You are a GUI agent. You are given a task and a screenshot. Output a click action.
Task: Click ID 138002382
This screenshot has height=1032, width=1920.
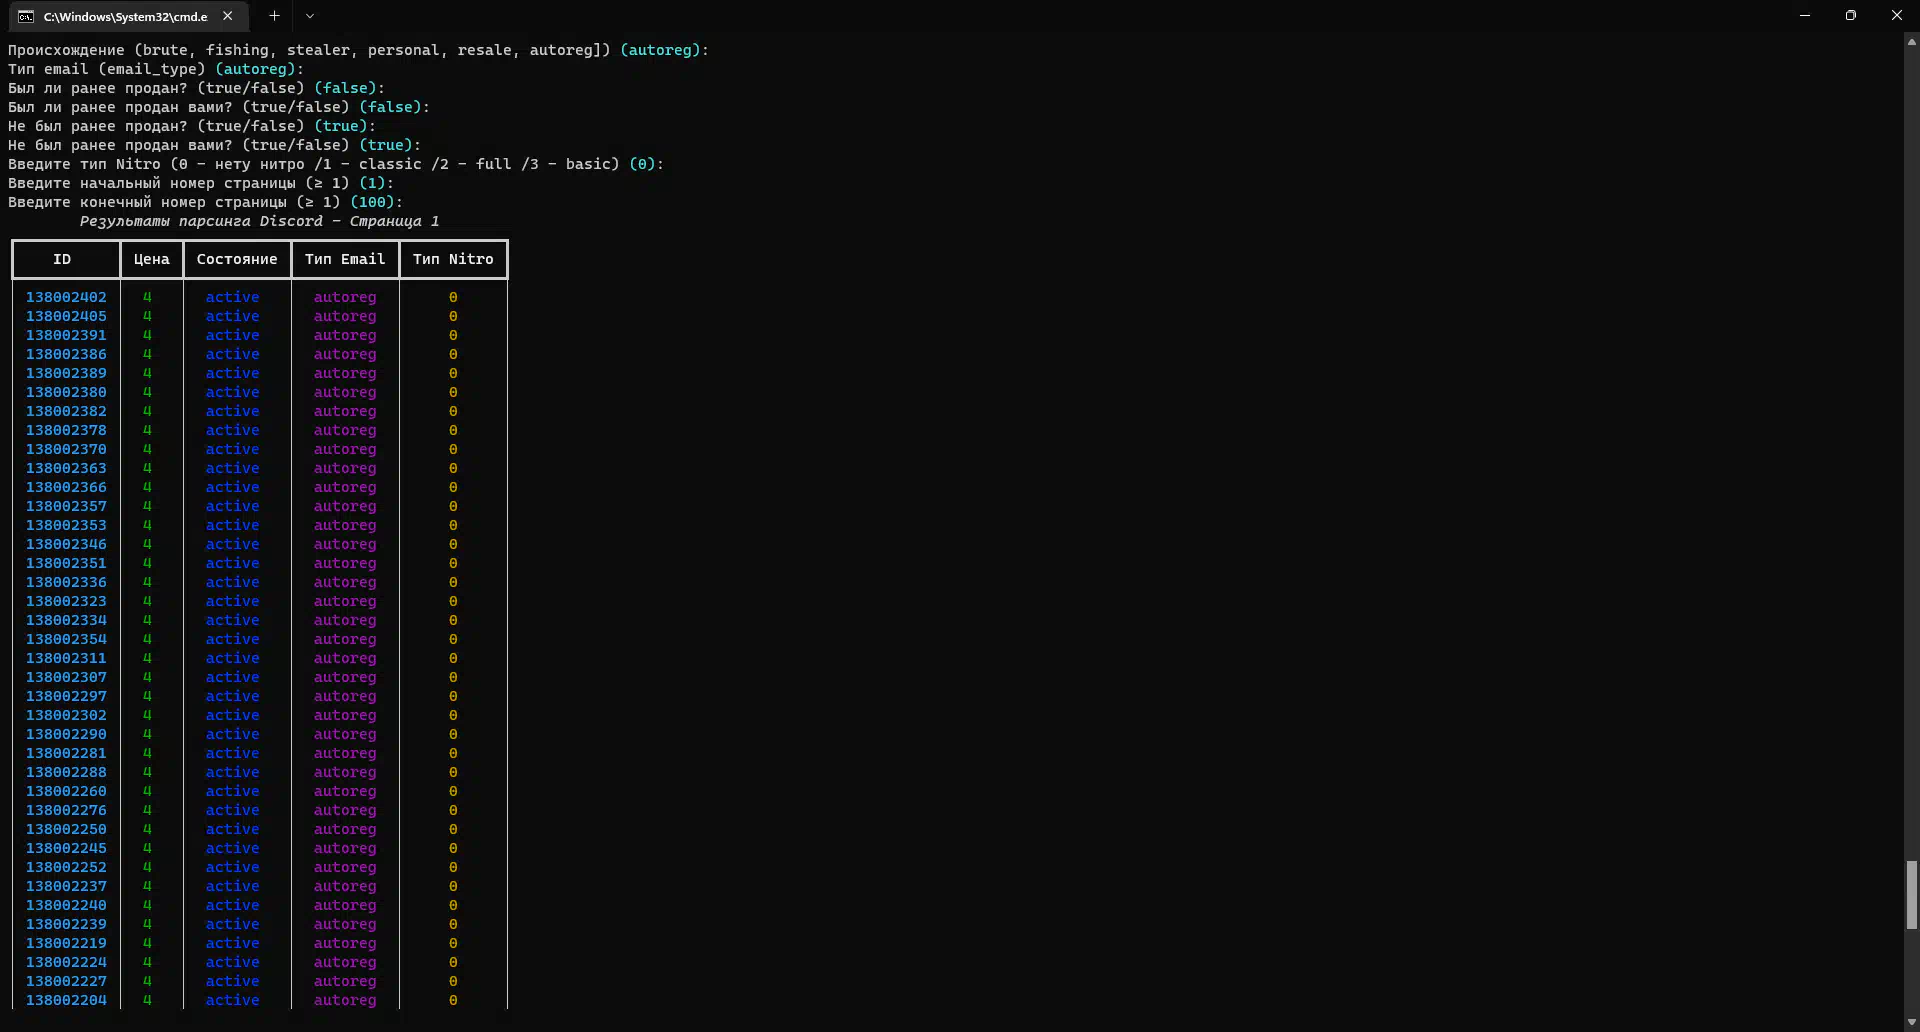click(66, 411)
